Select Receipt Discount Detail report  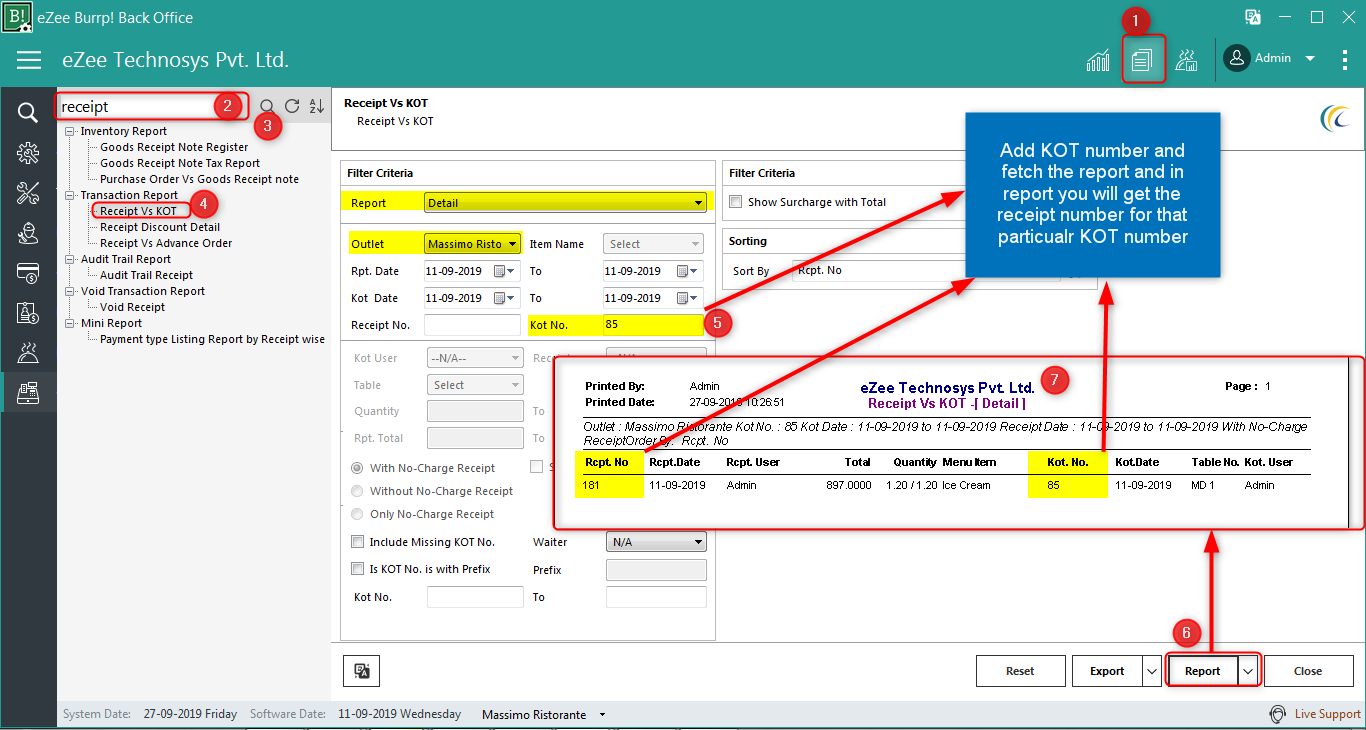tap(160, 227)
